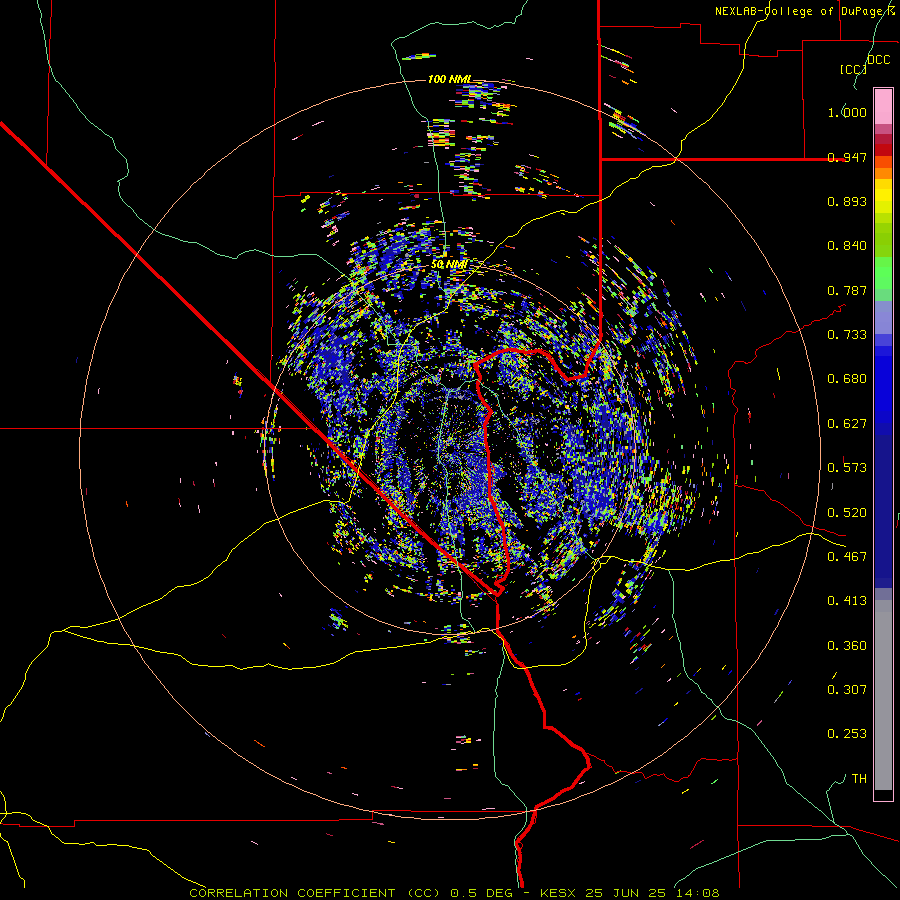This screenshot has height=900, width=900.
Task: Click the 1.000 value on the color scale
Action: pos(847,112)
